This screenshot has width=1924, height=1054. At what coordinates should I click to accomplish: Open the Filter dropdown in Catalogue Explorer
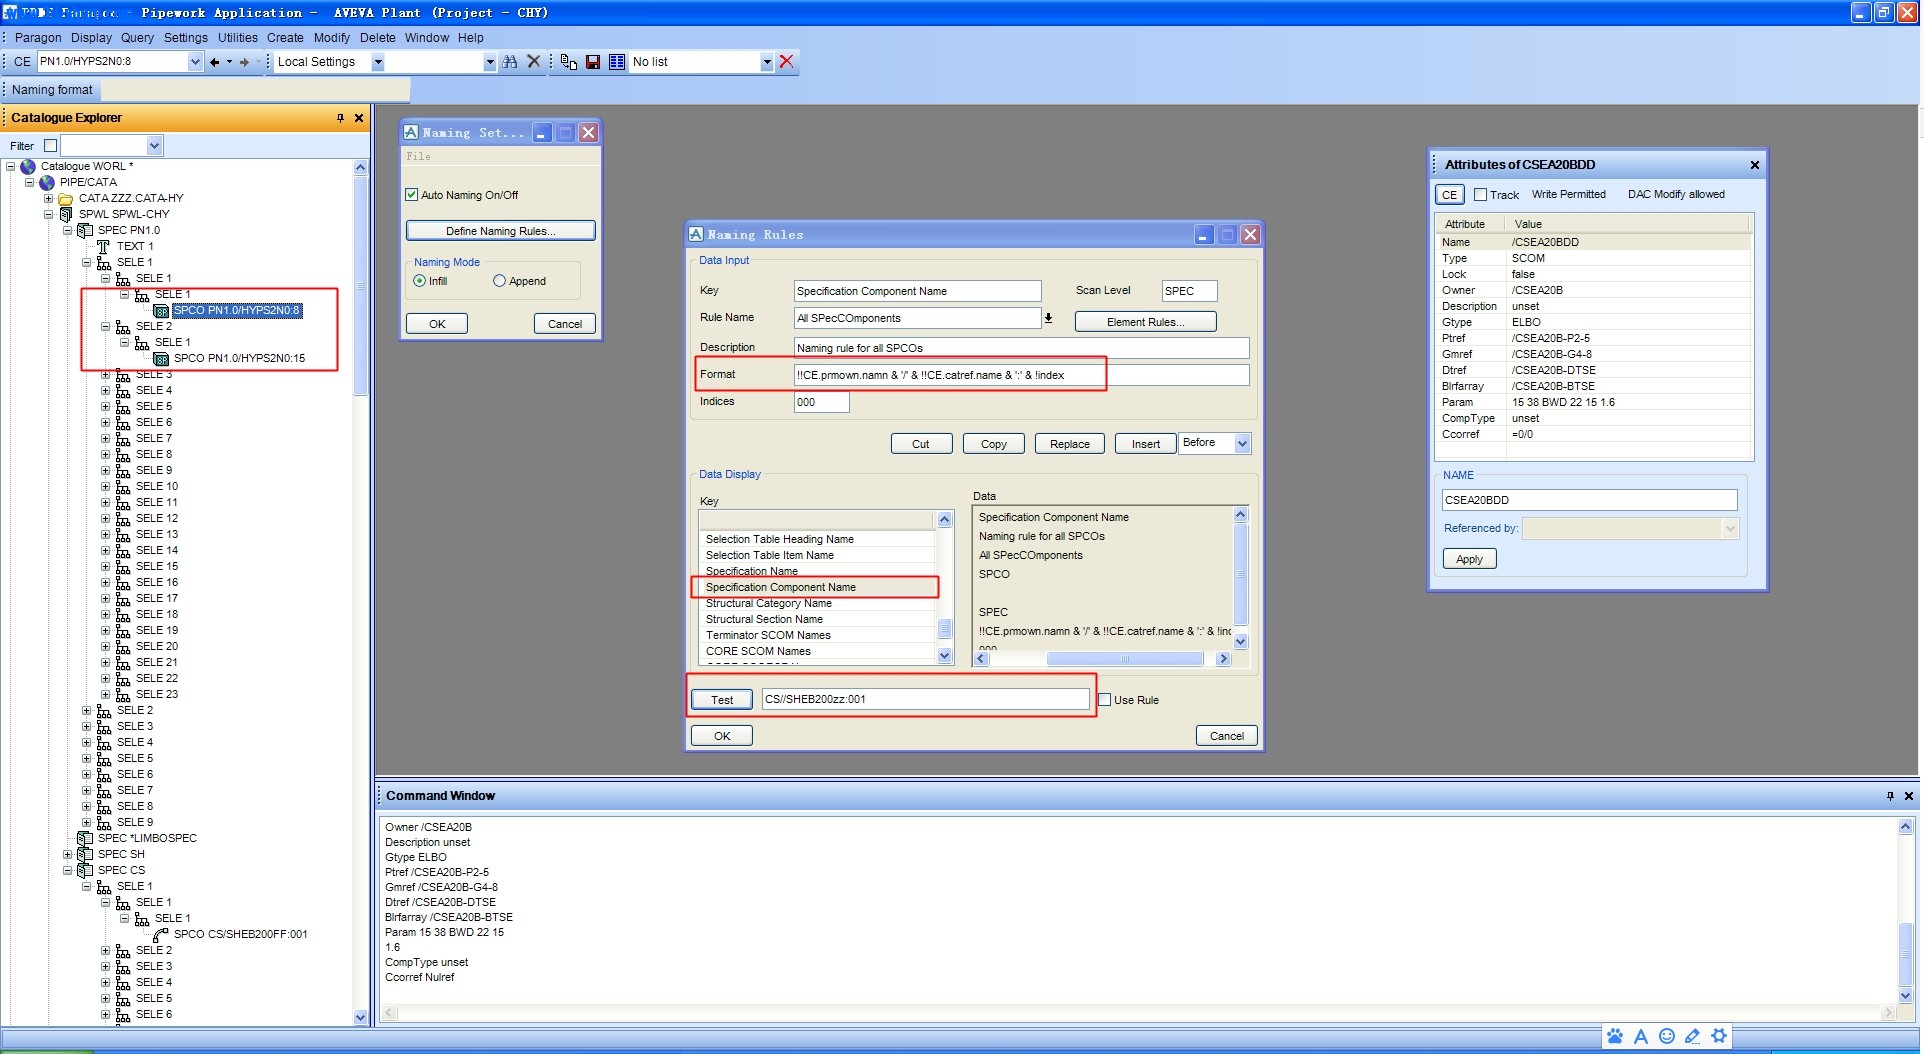point(154,146)
